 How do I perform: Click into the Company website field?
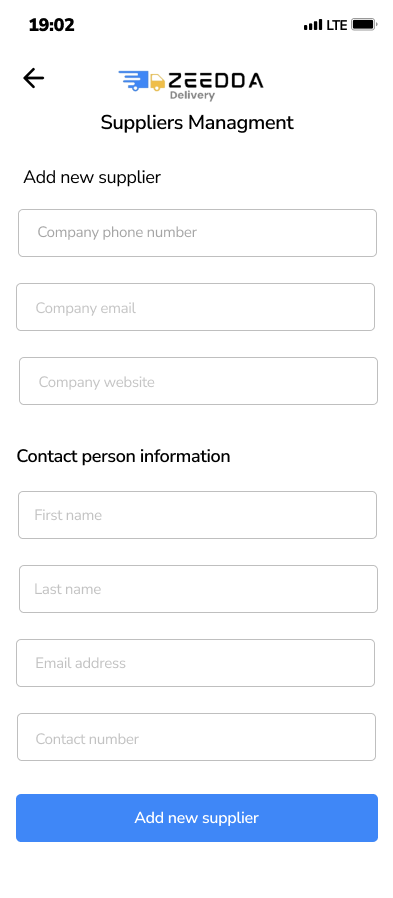point(198,381)
